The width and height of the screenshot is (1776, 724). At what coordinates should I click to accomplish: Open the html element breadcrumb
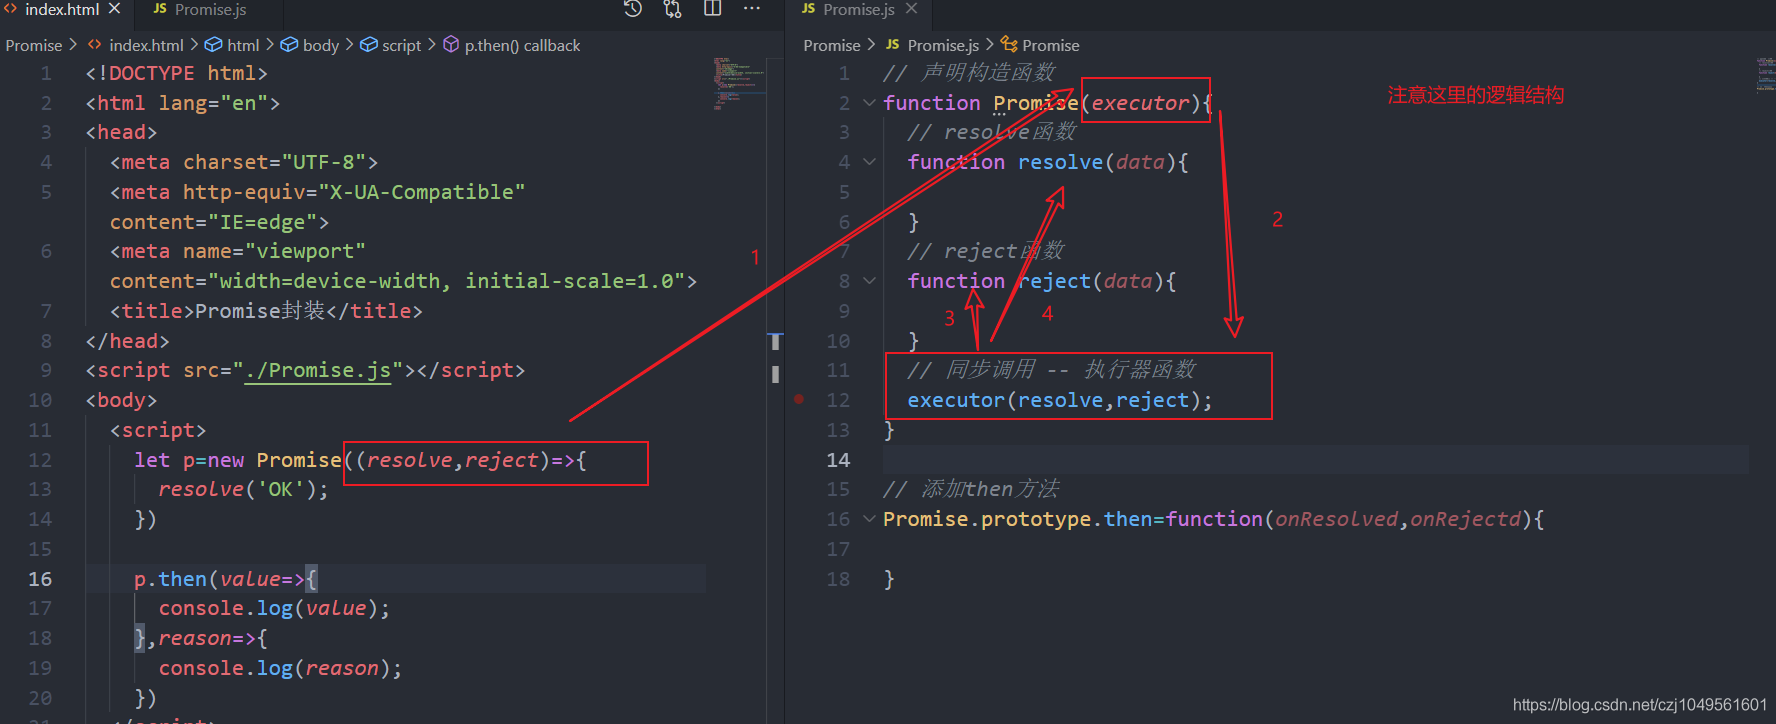coord(232,45)
